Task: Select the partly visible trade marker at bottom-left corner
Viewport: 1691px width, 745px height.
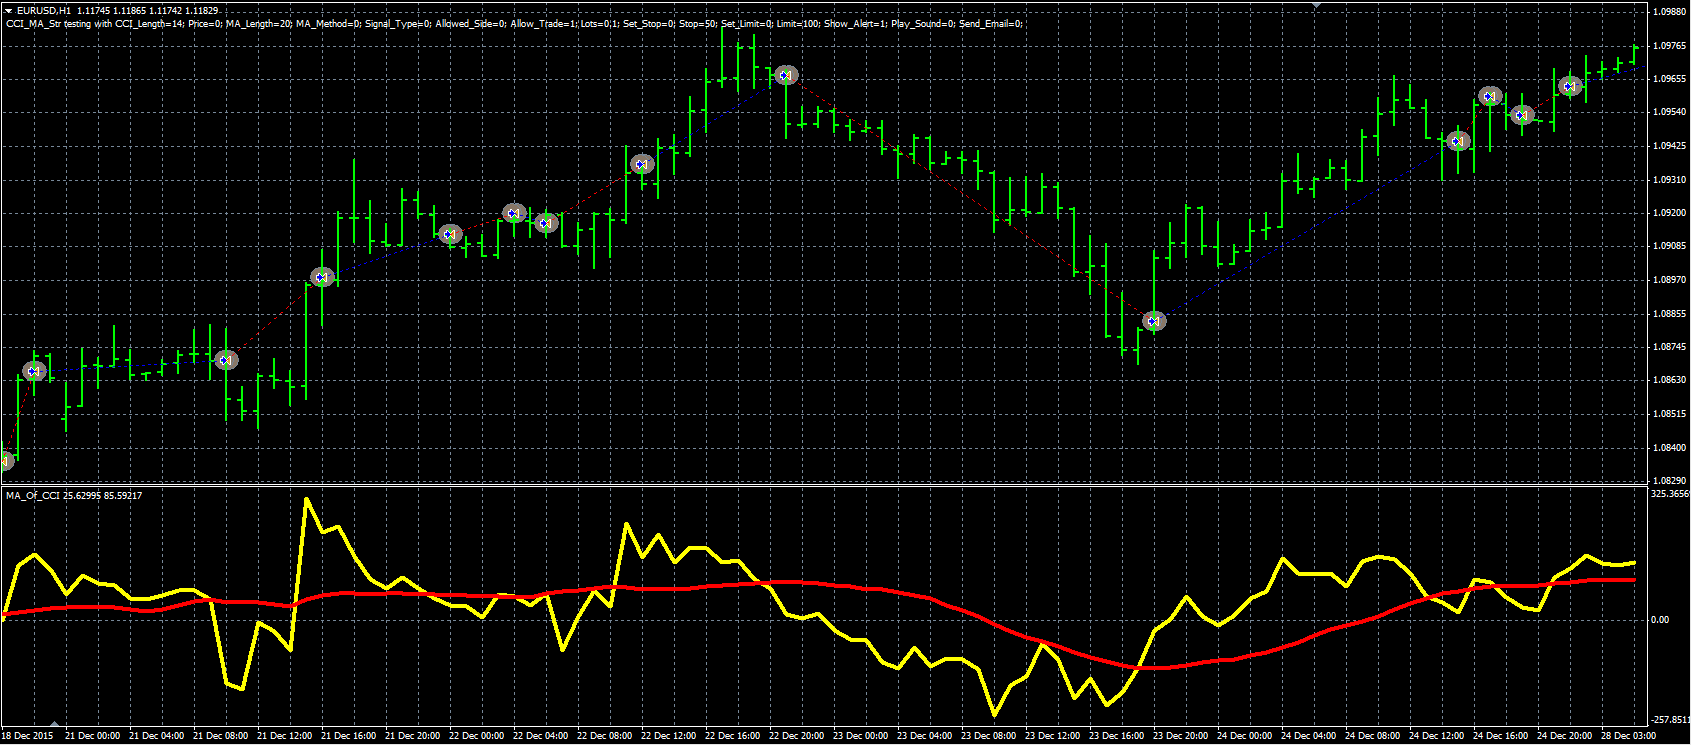Action: (x=5, y=461)
